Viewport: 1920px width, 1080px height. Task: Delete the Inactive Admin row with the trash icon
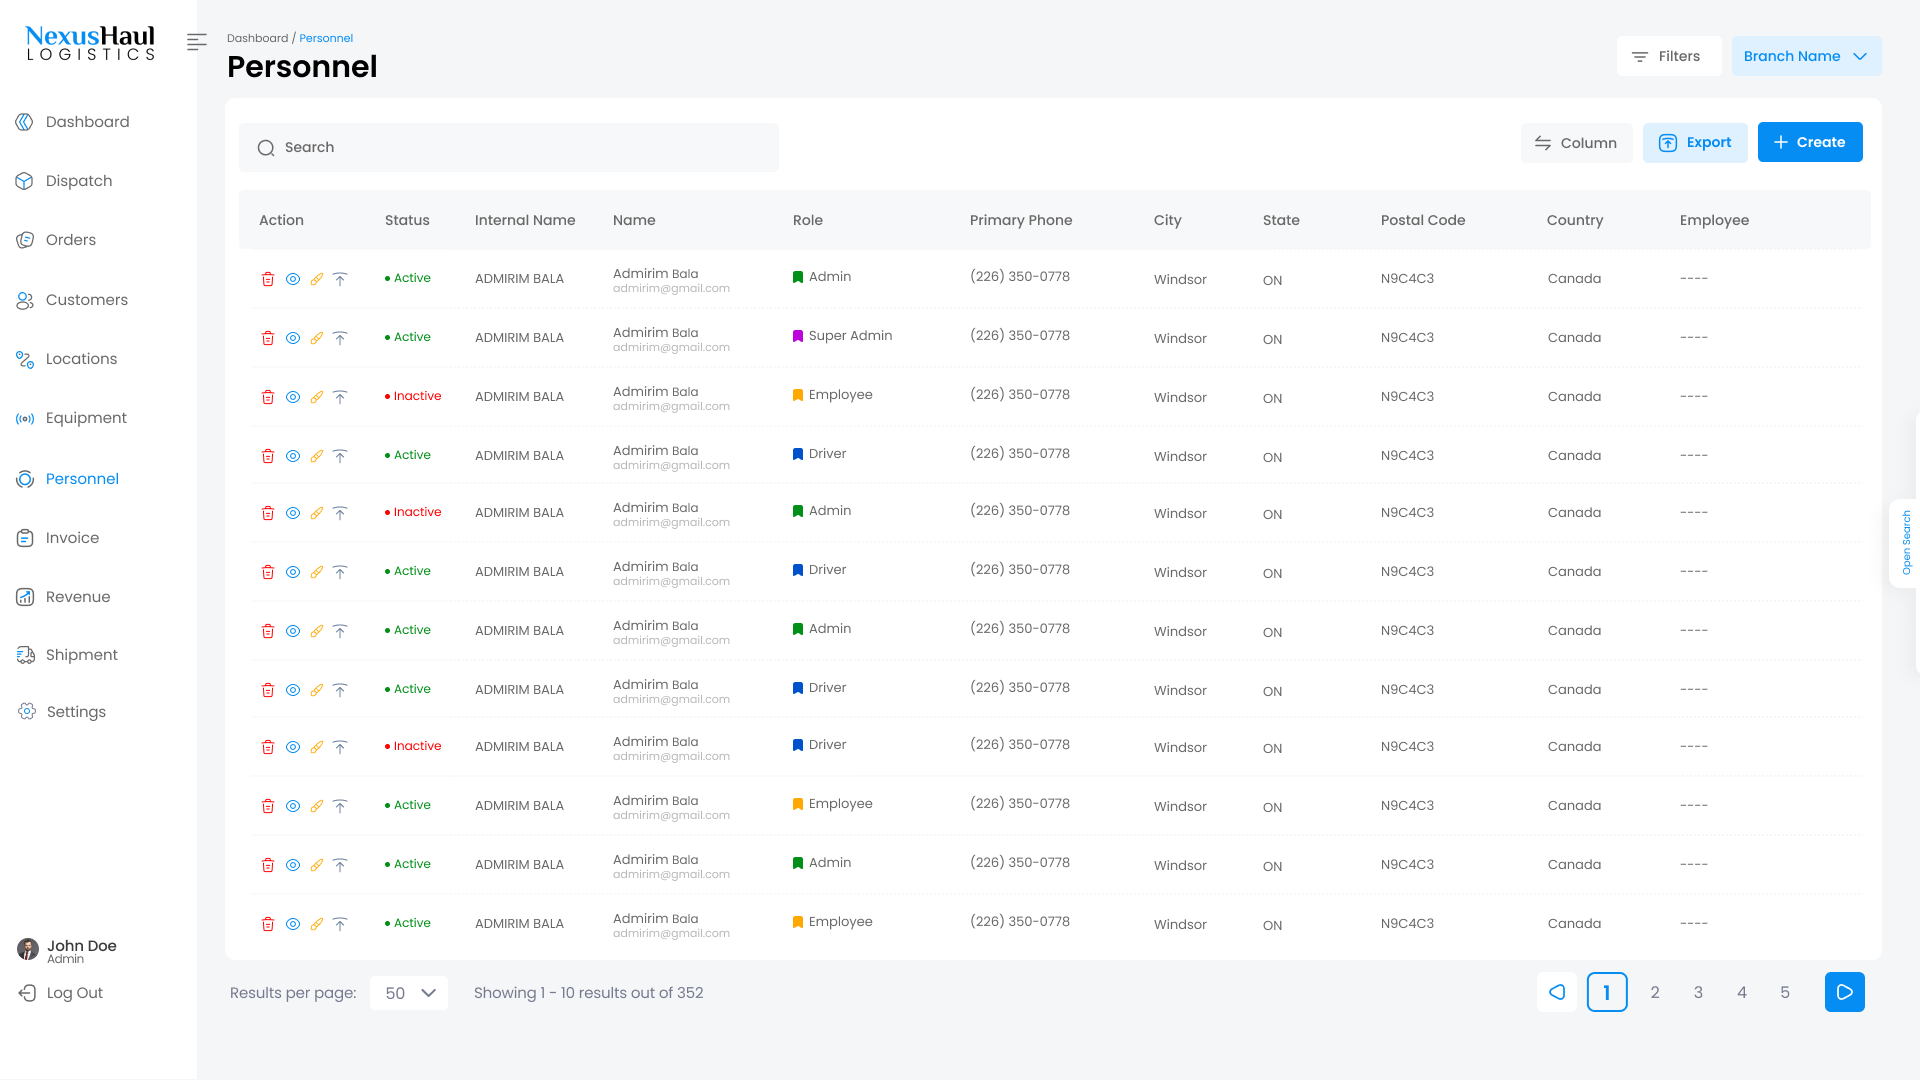[x=268, y=513]
